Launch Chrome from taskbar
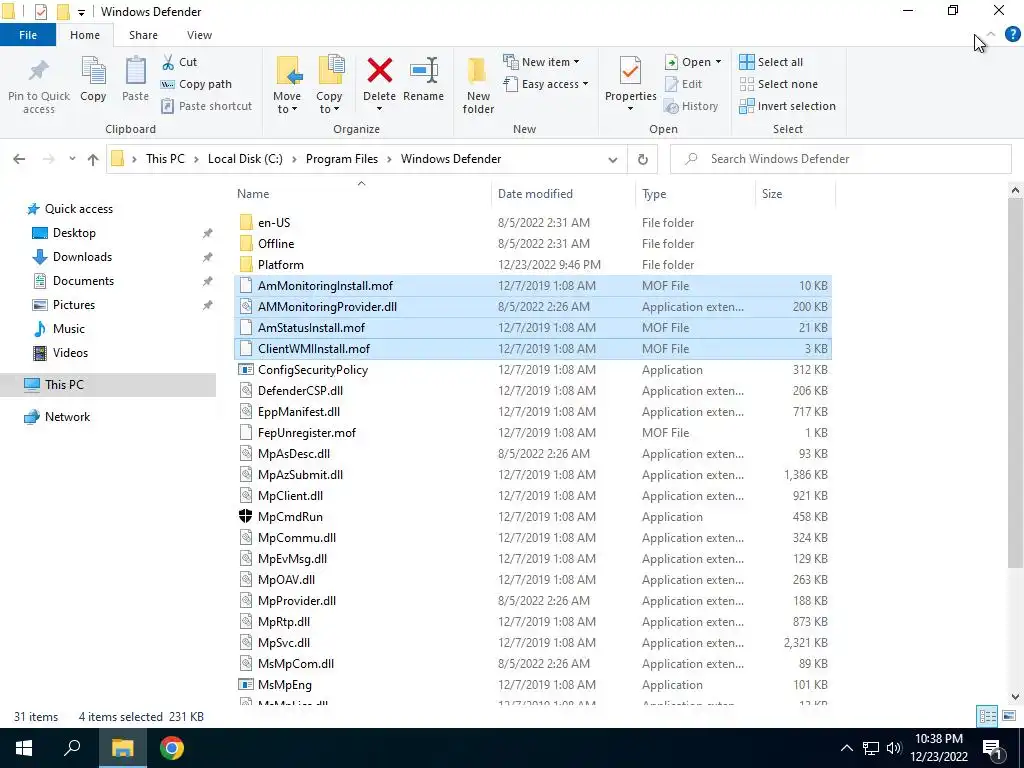 [x=172, y=748]
